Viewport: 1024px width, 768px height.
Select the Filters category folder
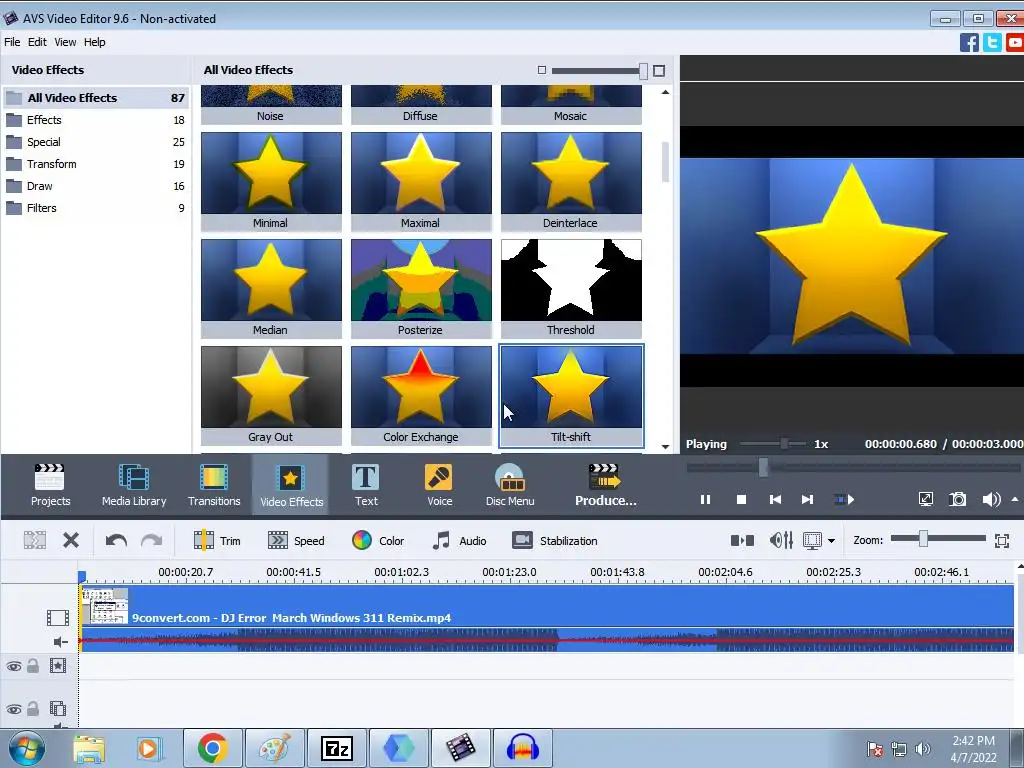point(95,208)
